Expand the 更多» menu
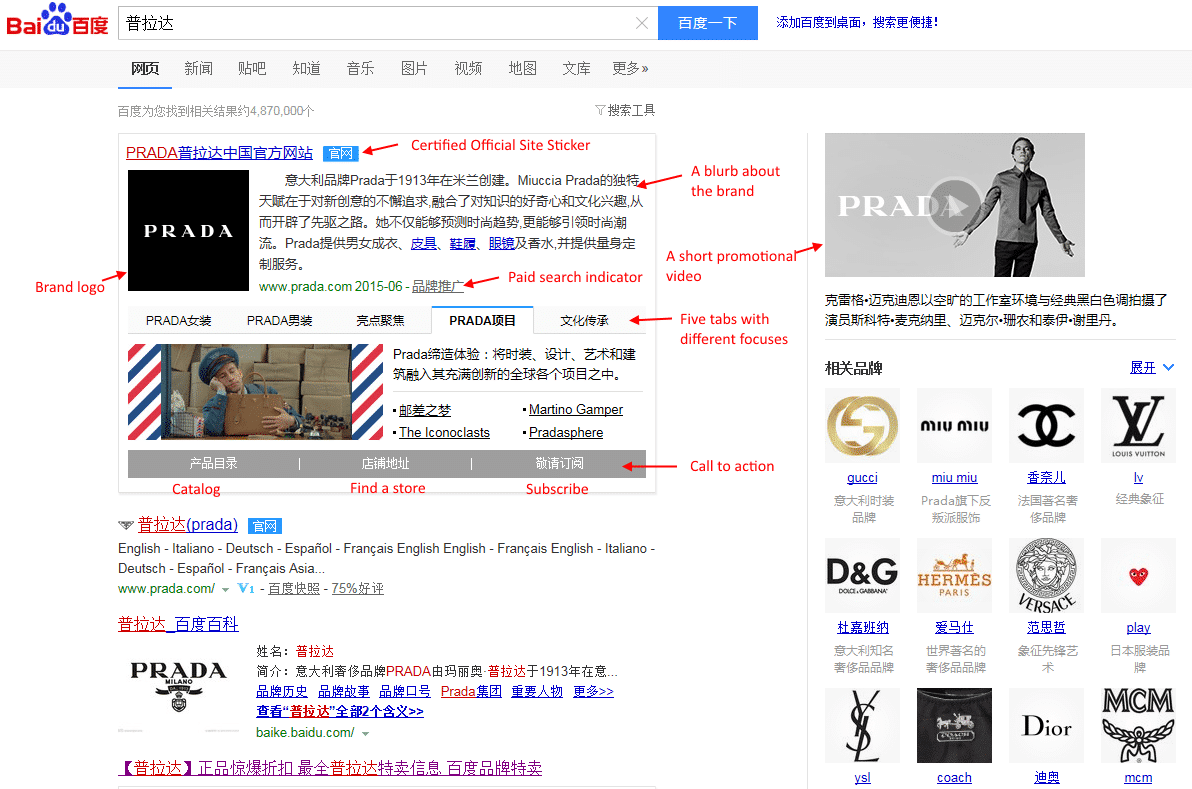Screen dimensions: 1192x789 click(630, 68)
